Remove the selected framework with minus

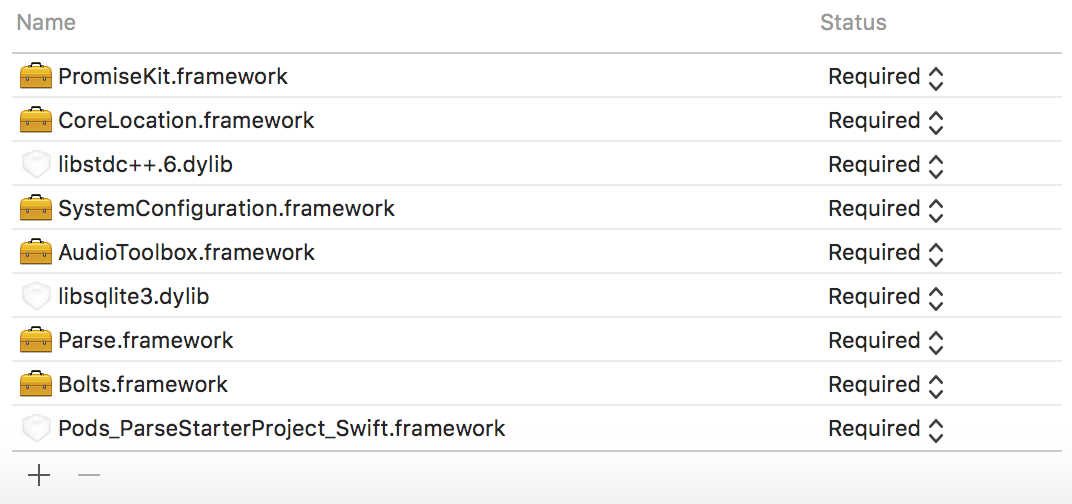pyautogui.click(x=89, y=476)
